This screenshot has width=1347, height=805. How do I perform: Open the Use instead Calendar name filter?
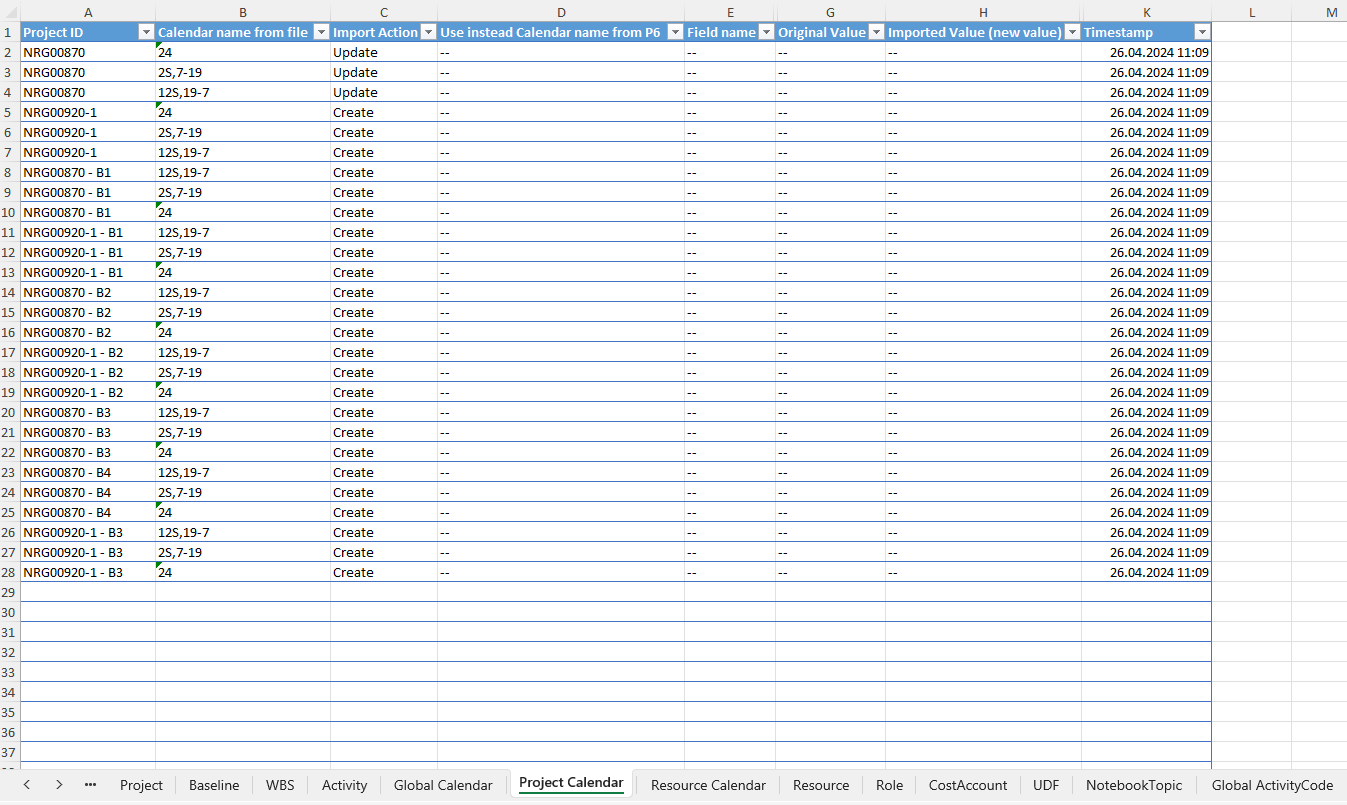coord(675,32)
